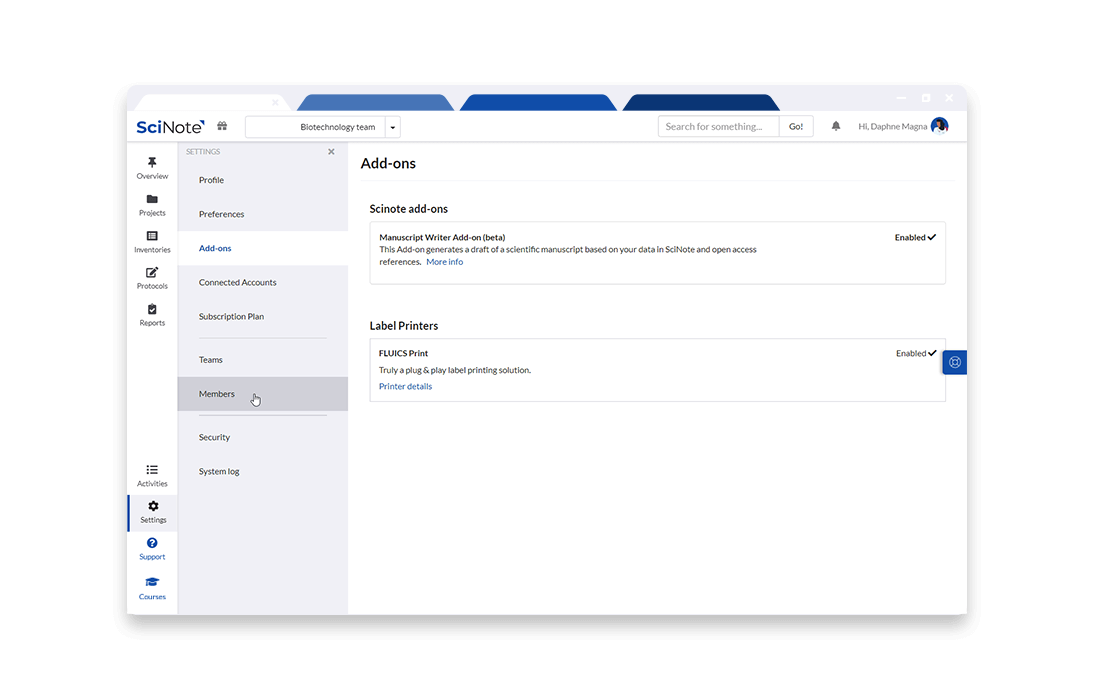
Task: Open Support from the sidebar
Action: pyautogui.click(x=152, y=548)
